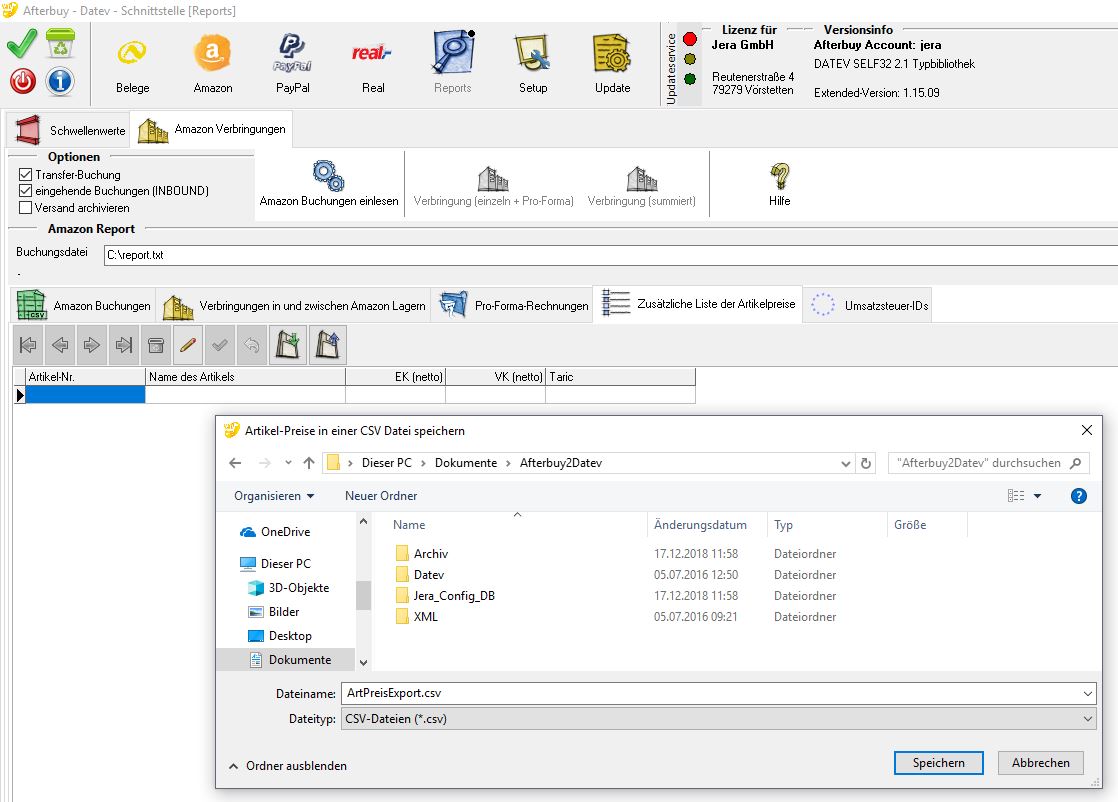Click the view layout icon in dialog

tap(1016, 496)
